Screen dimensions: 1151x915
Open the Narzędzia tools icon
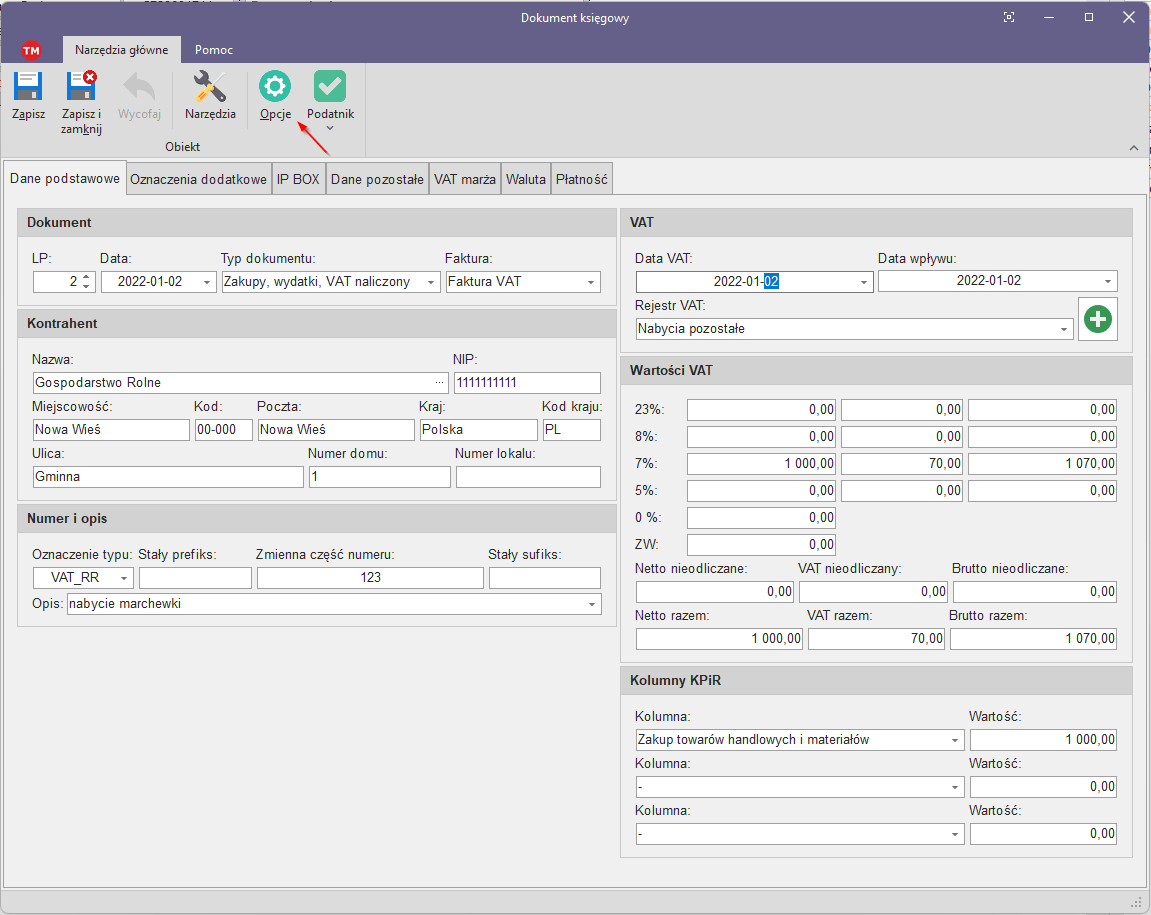click(x=210, y=88)
